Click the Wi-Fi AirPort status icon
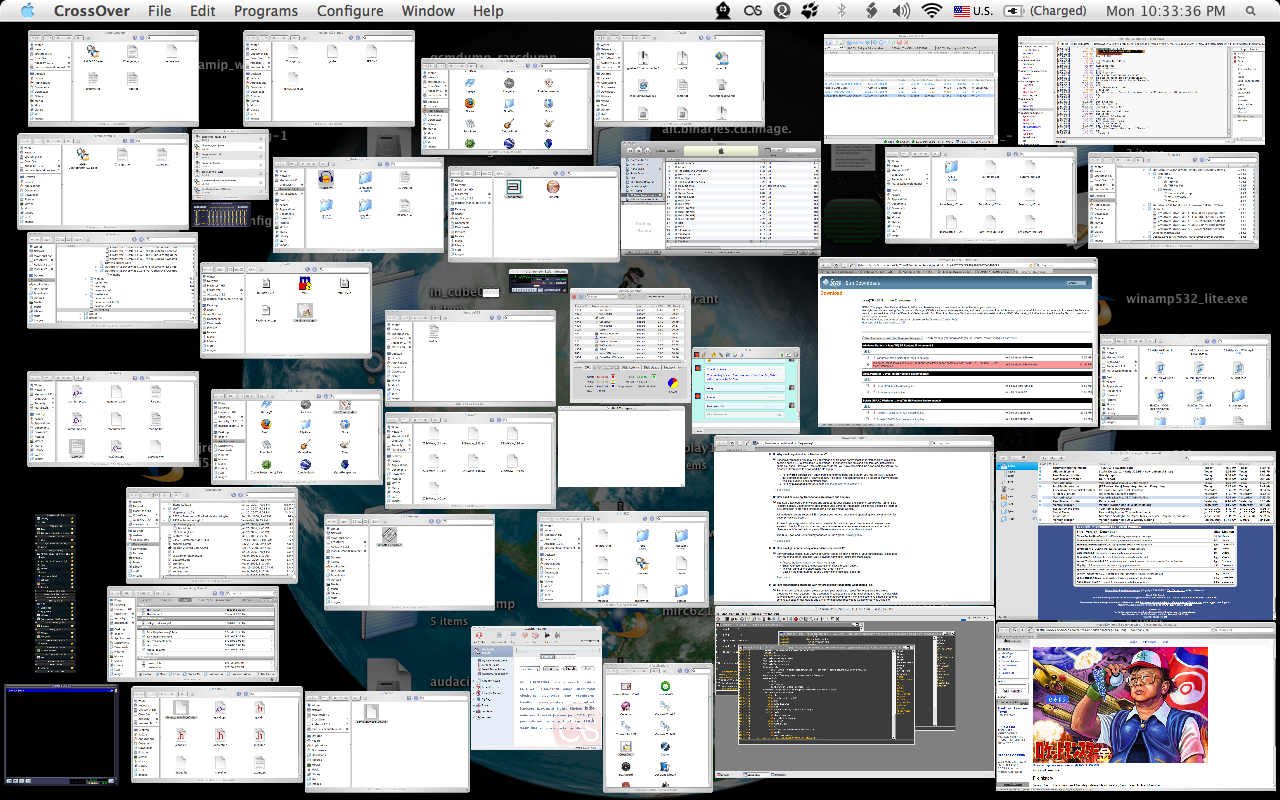The width and height of the screenshot is (1280, 800). click(932, 11)
